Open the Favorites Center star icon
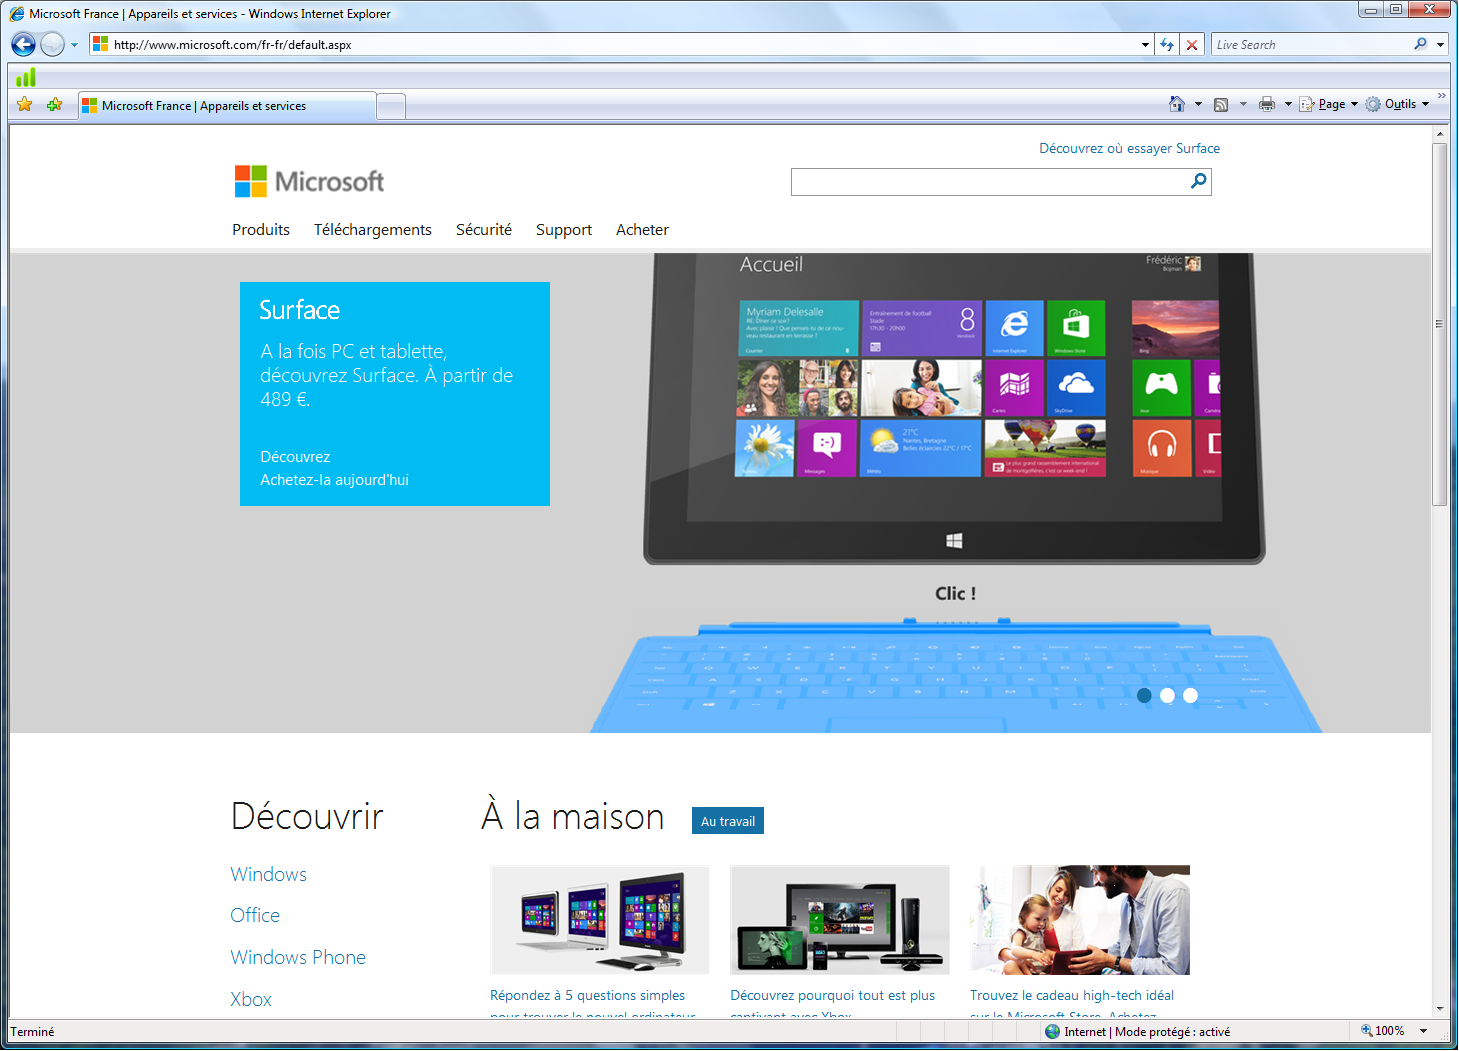This screenshot has width=1459, height=1051. click(25, 104)
